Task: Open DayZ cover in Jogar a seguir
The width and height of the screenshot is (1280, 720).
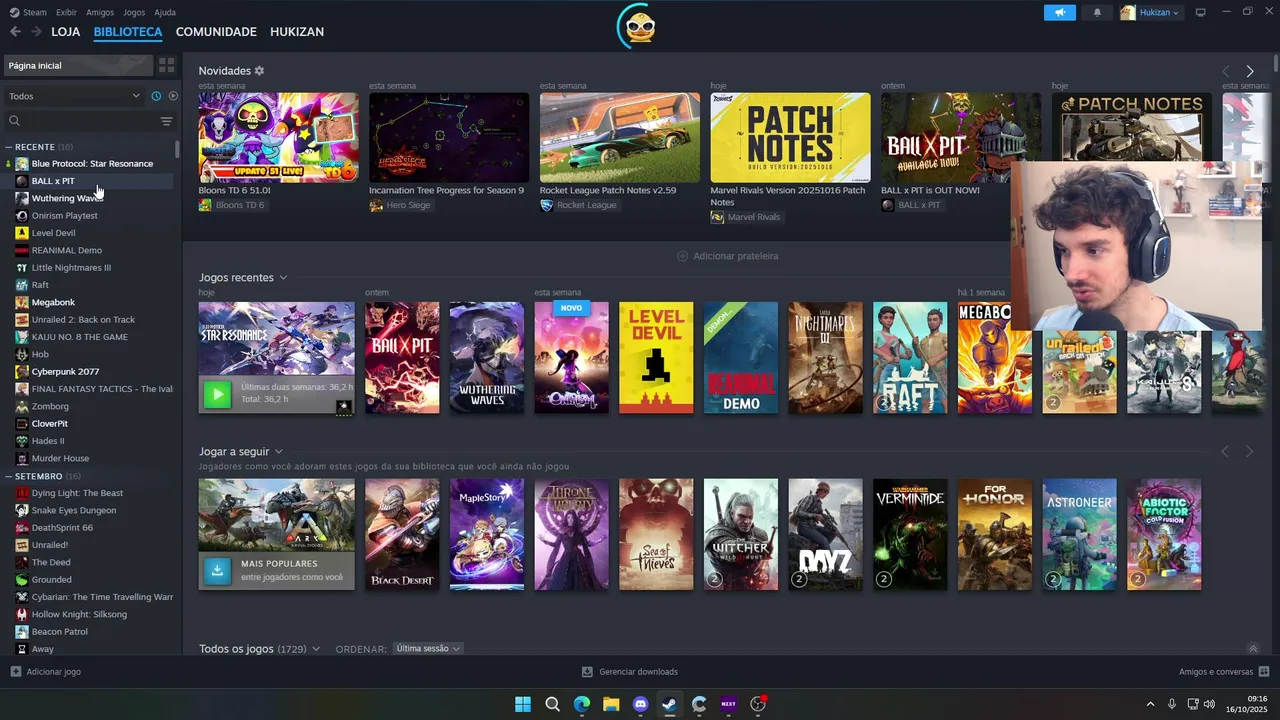Action: (825, 535)
